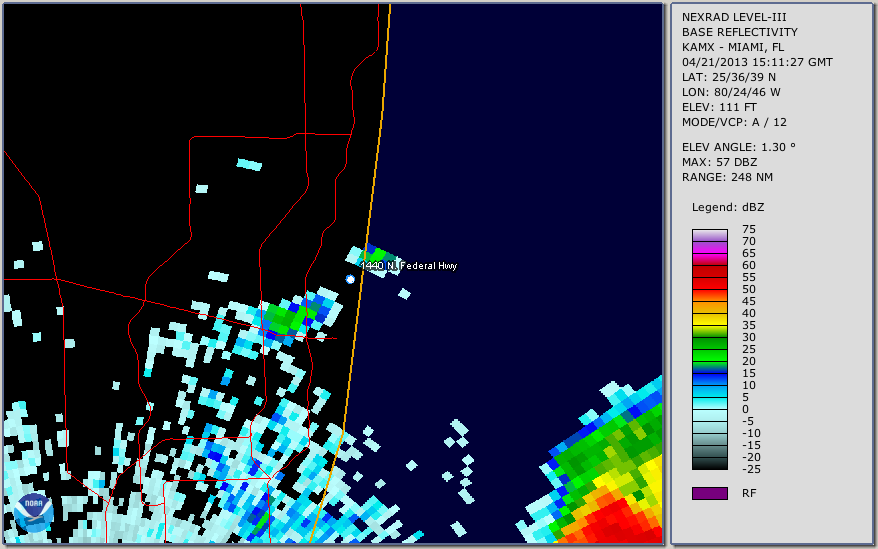Click the 50 value on the legend scale

tap(749, 289)
